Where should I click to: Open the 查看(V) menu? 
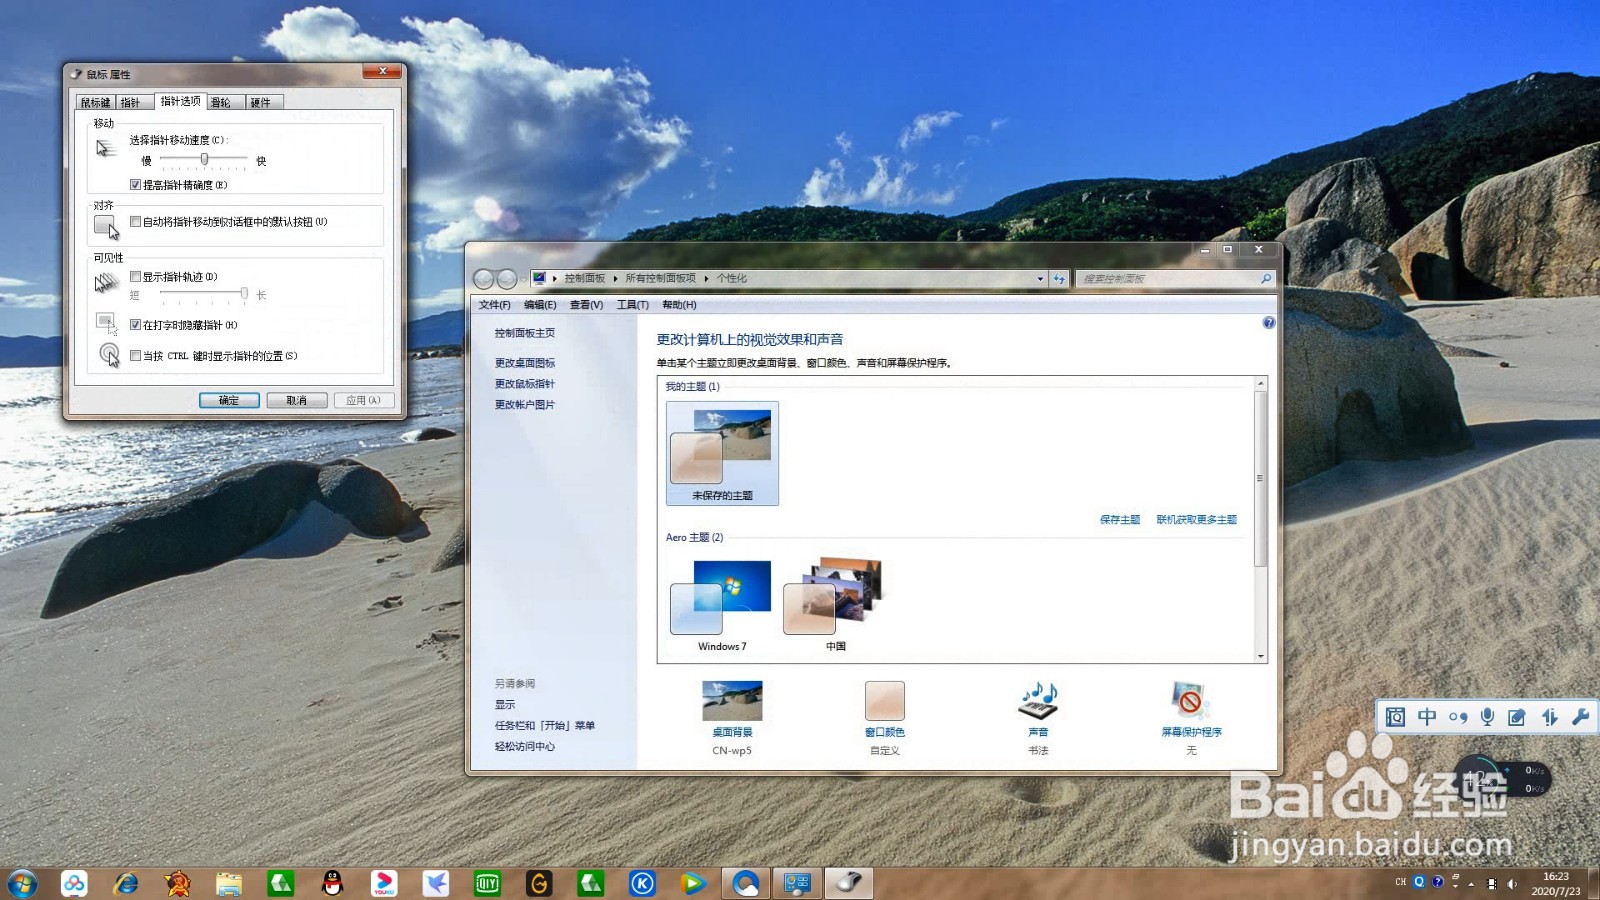587,305
